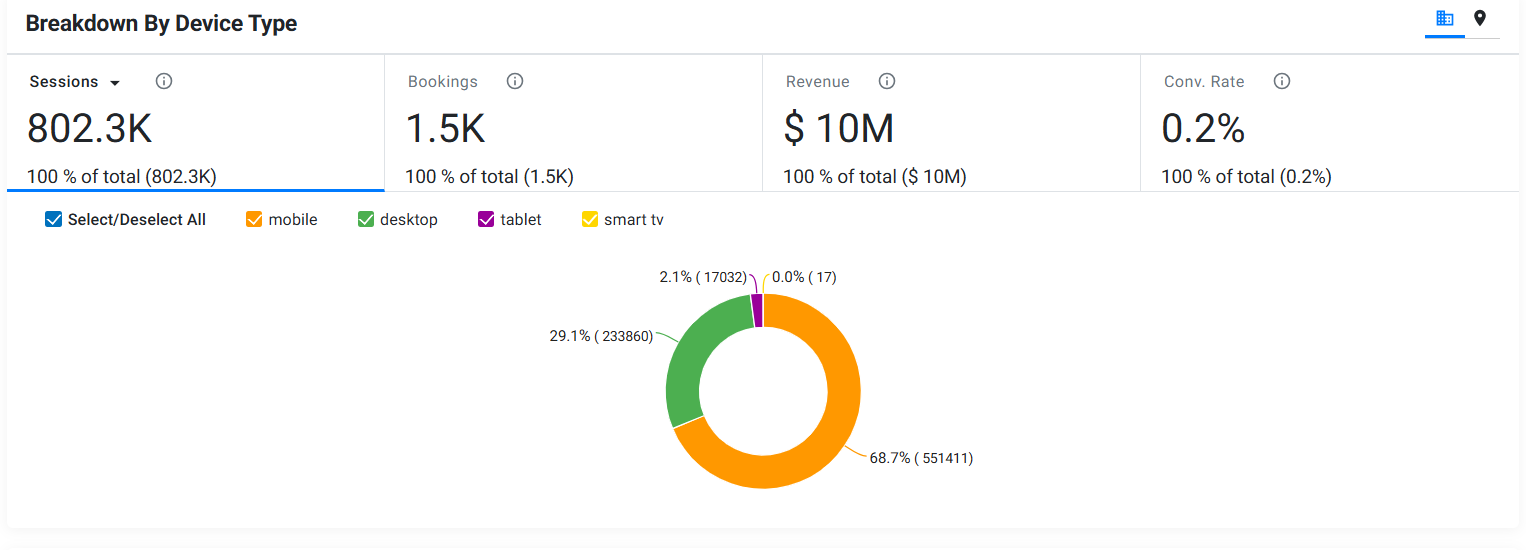Switch to the table grid view icon
The image size is (1526, 550).
click(x=1444, y=18)
